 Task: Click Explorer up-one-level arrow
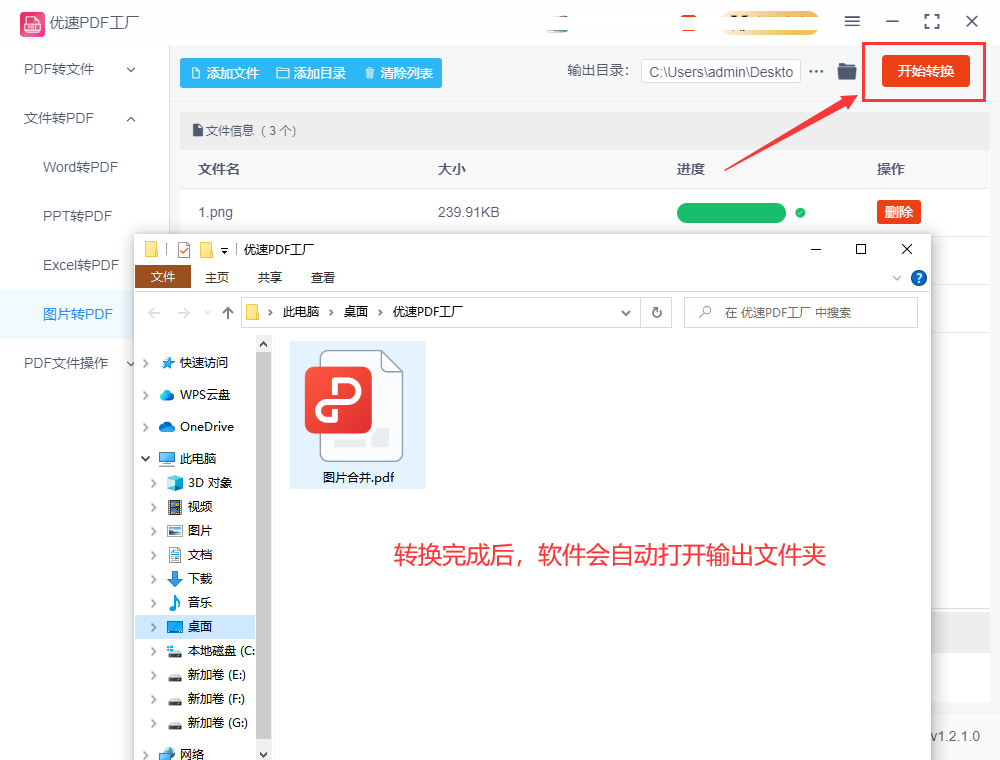point(228,312)
